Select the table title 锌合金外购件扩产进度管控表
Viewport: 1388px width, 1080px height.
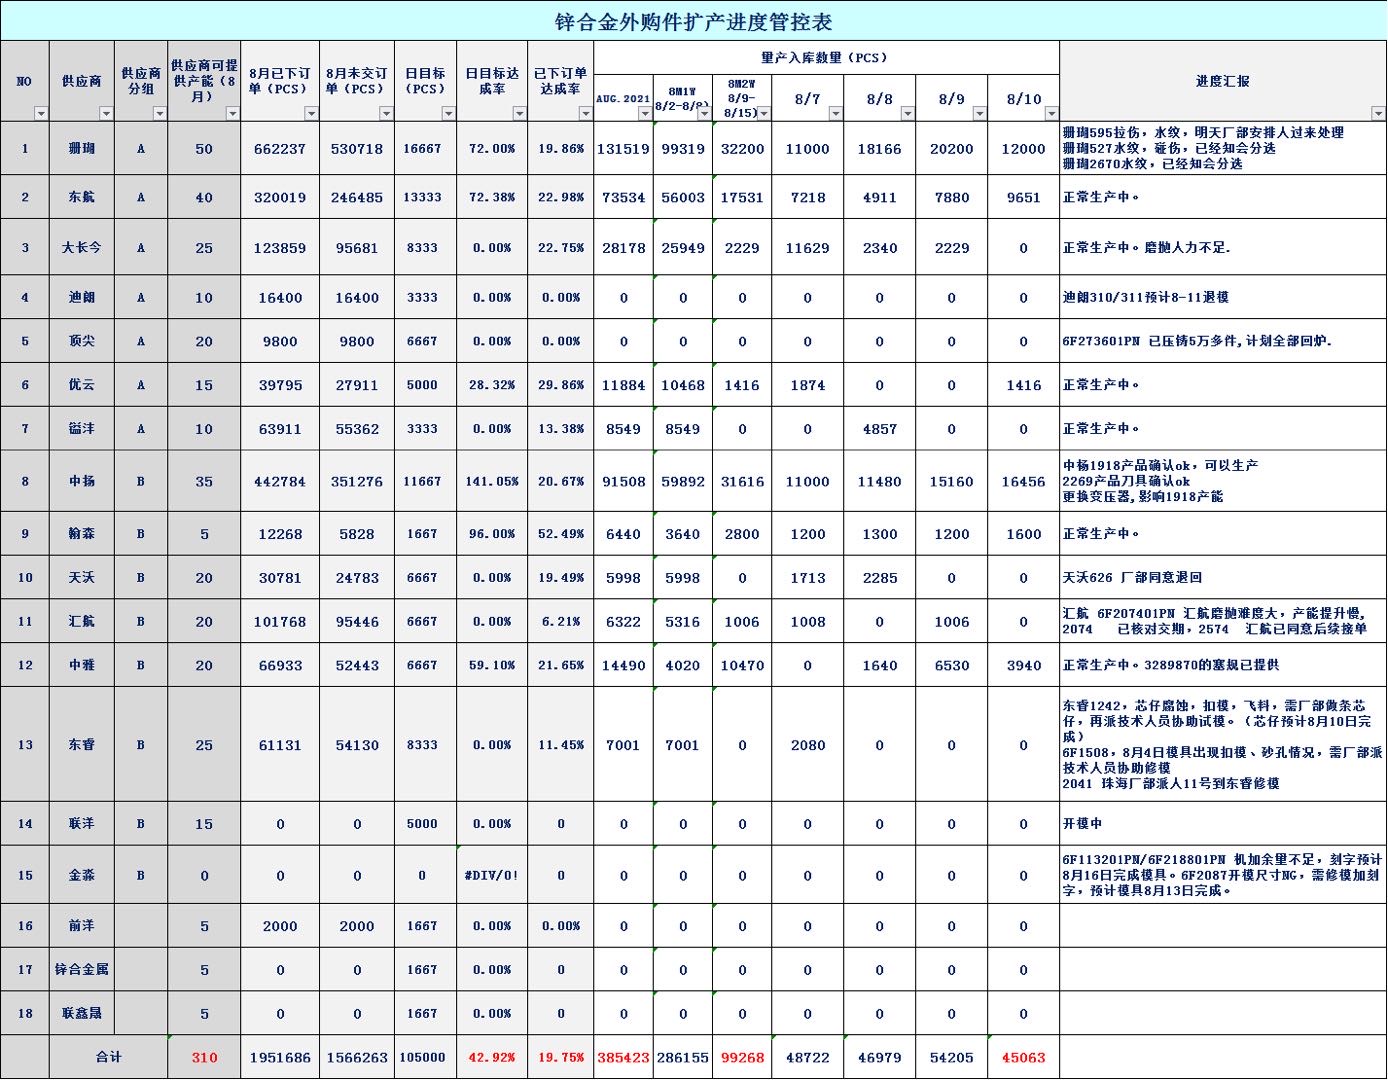[x=693, y=21]
